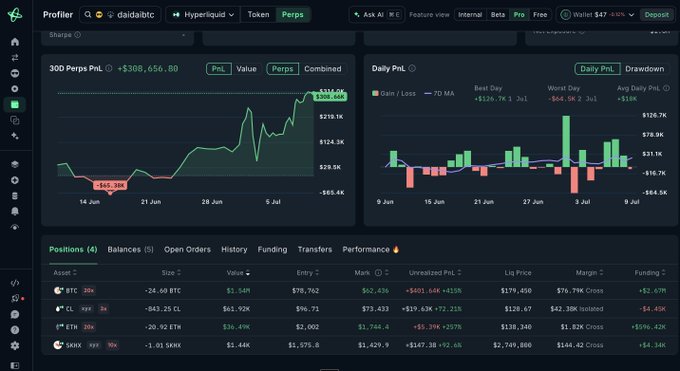Image resolution: width=680 pixels, height=371 pixels.
Task: Click the Ask AI button
Action: click(x=377, y=15)
